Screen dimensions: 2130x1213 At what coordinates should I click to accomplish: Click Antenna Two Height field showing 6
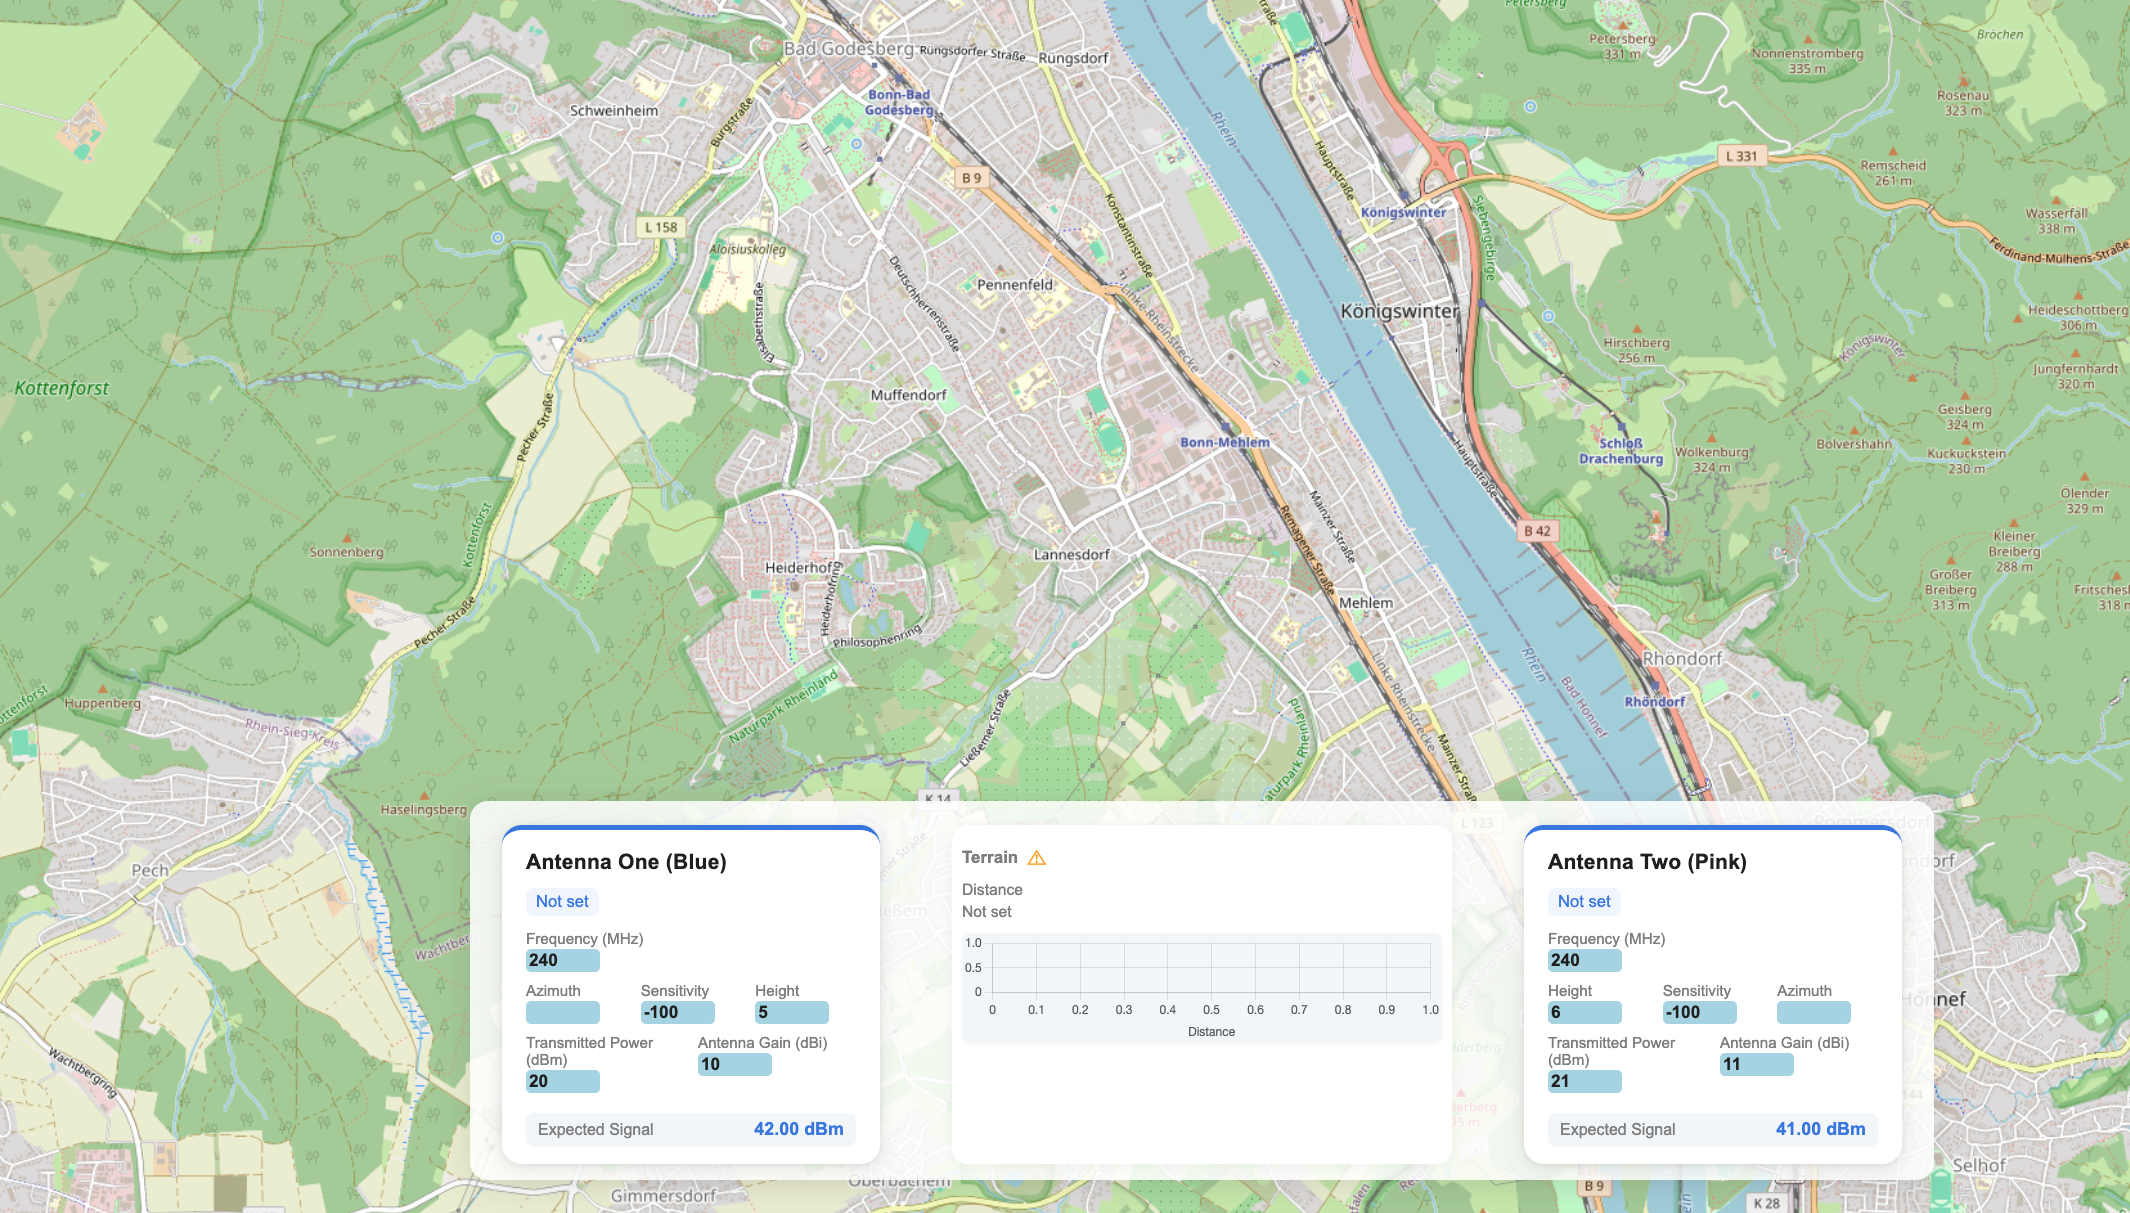(1584, 1012)
